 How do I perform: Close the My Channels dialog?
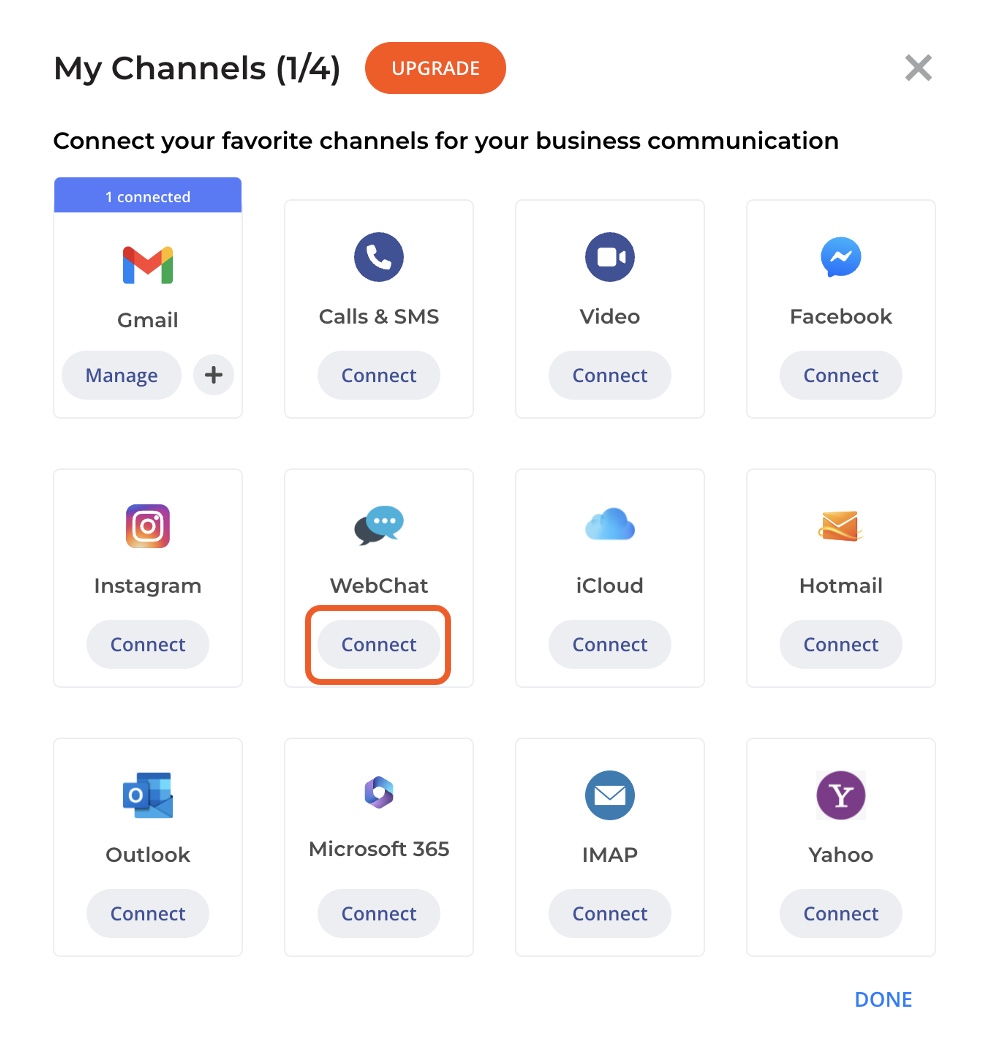pos(918,68)
